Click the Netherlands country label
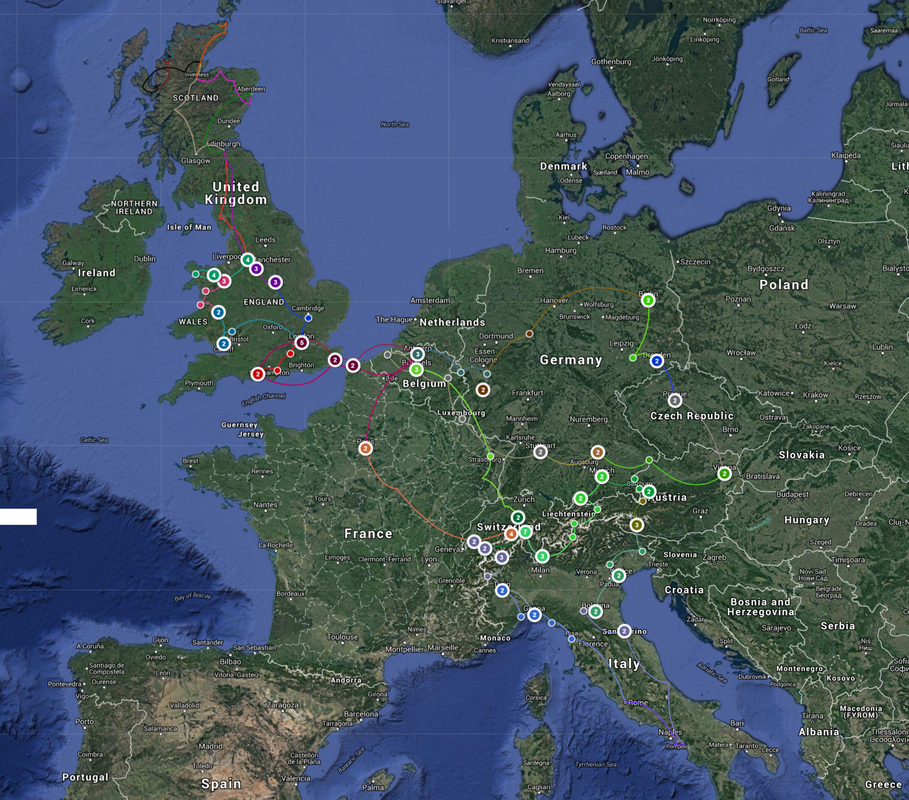Image resolution: width=909 pixels, height=800 pixels. coord(452,322)
